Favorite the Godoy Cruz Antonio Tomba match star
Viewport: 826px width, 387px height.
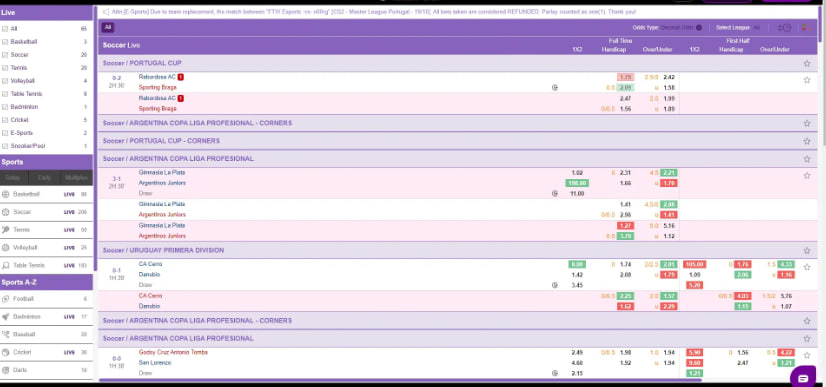point(807,355)
